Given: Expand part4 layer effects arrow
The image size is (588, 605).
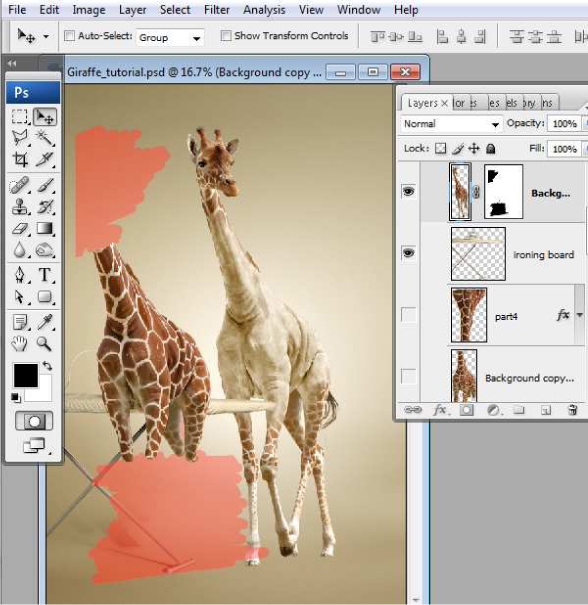Looking at the screenshot, I should pos(580,315).
